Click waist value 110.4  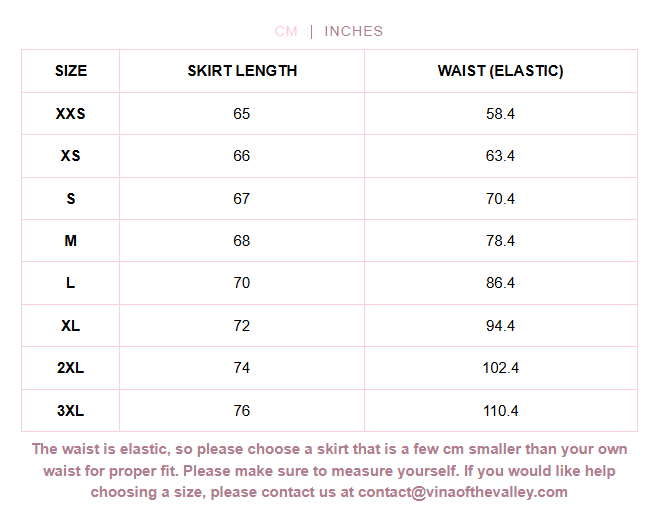coord(500,410)
